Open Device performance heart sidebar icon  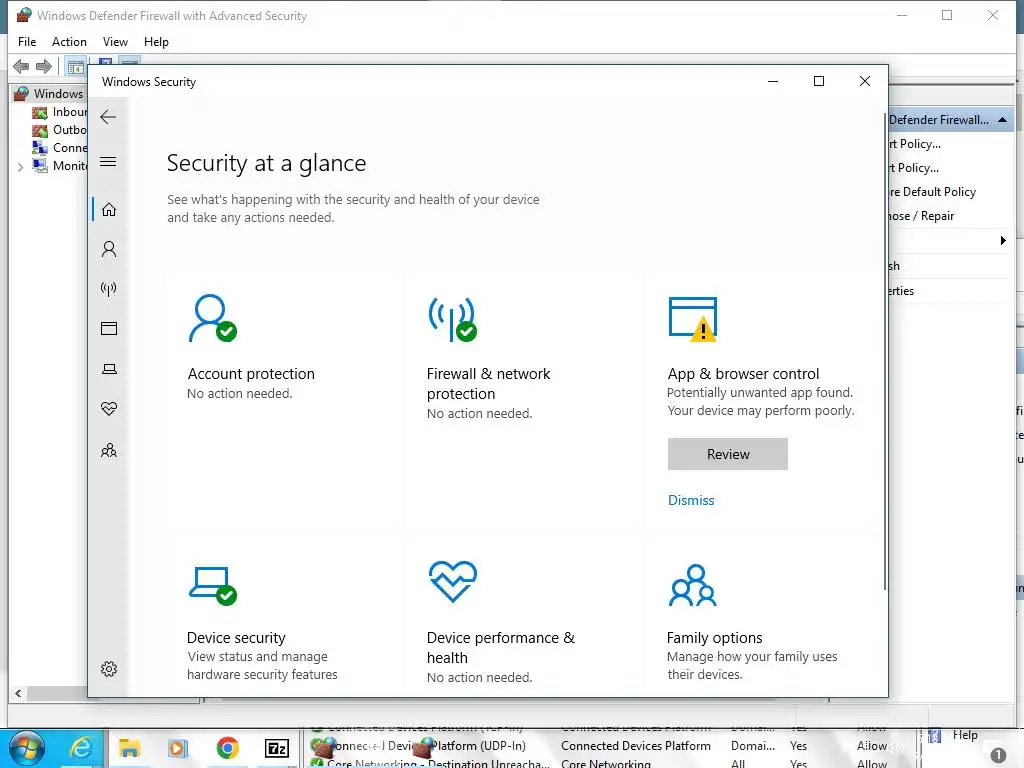[109, 409]
